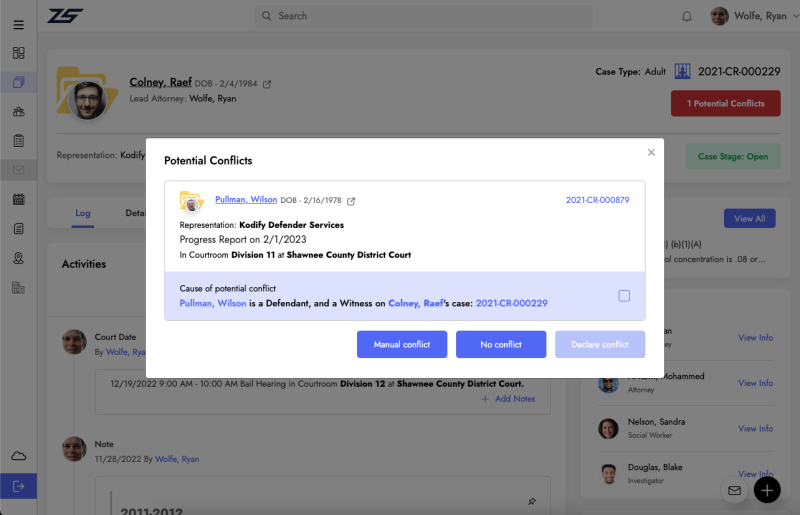Open Pullman, Wilson profile link in header
Viewport: 800px width, 515px height.
(246, 200)
